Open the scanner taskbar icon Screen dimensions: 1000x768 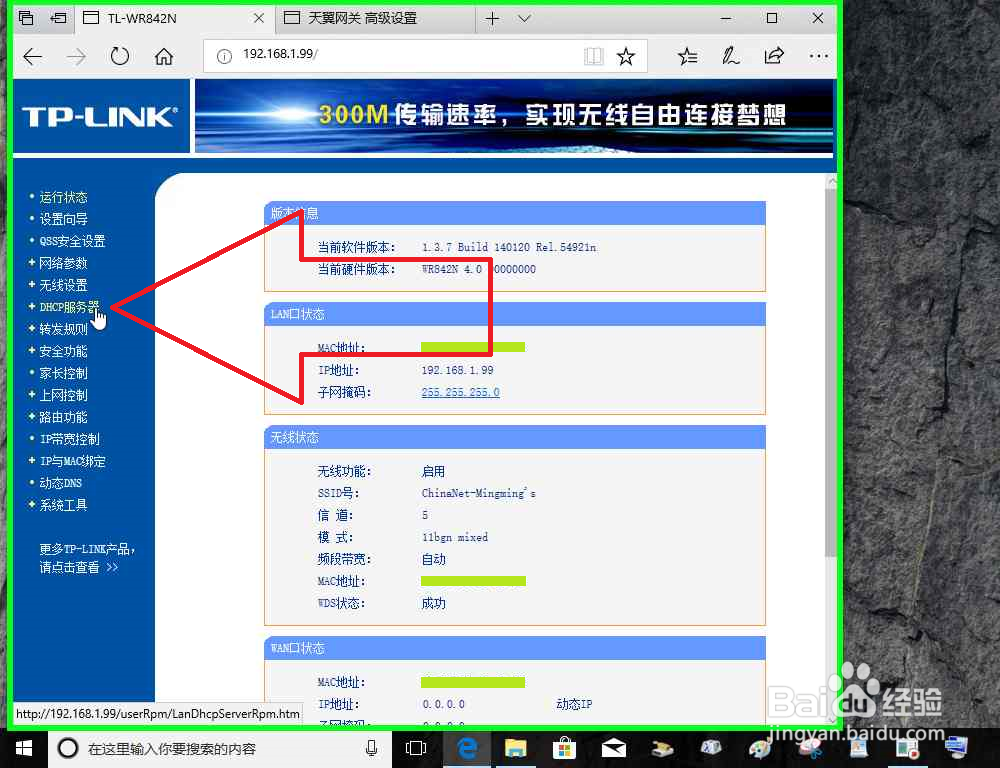pyautogui.click(x=663, y=748)
